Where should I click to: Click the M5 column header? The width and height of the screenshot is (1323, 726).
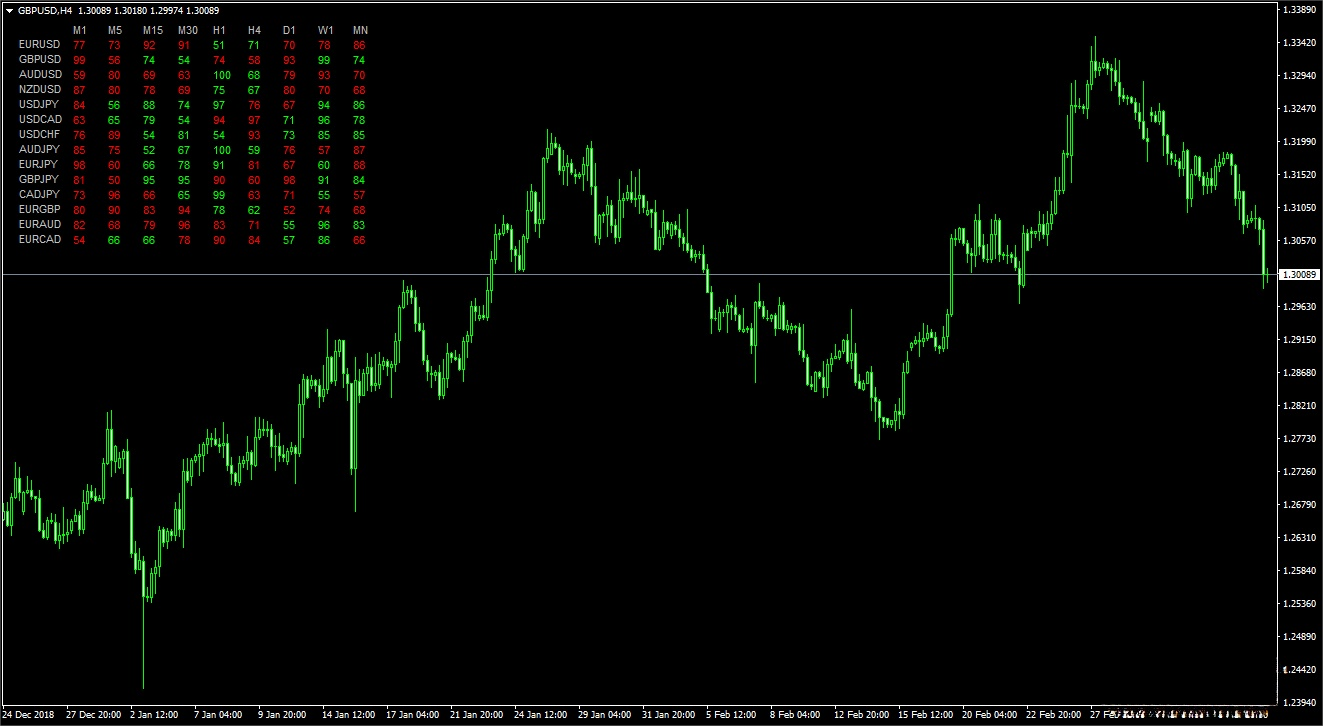115,30
